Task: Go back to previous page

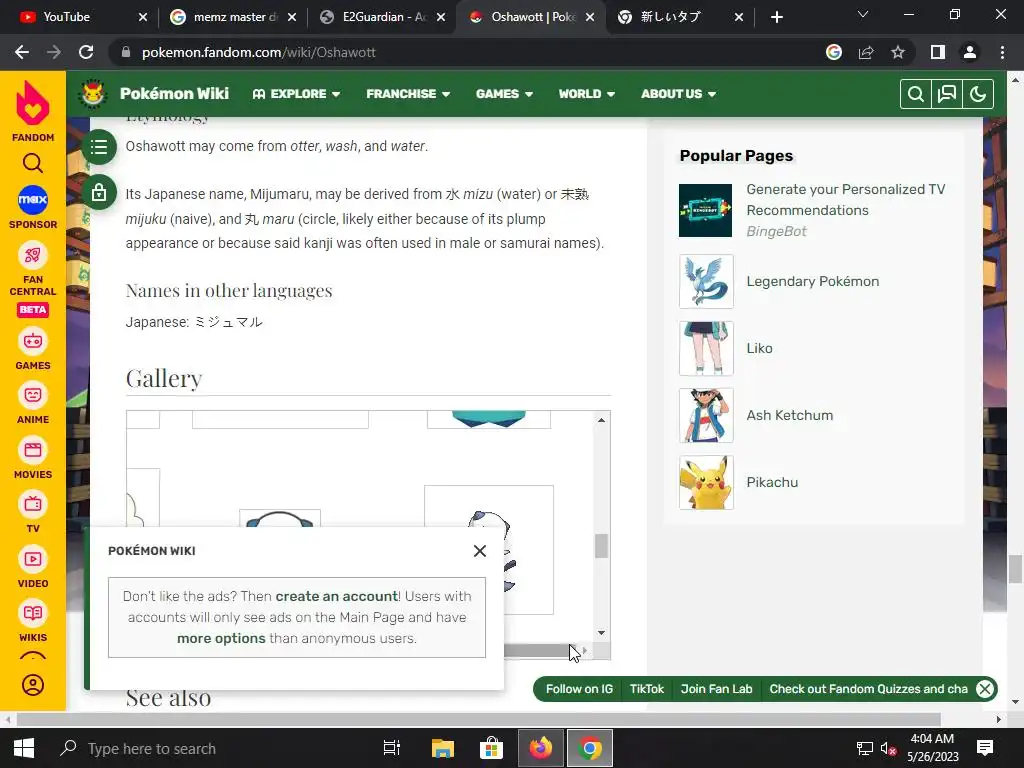Action: tap(22, 52)
